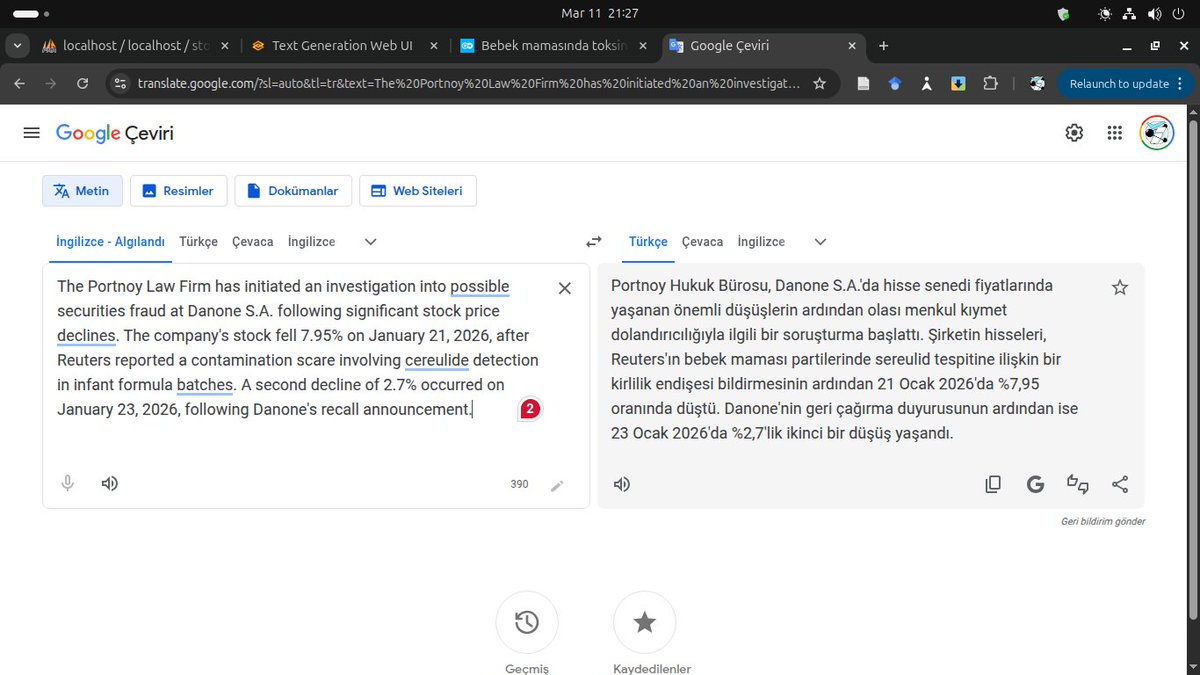This screenshot has height=675, width=1200.
Task: Go back in browser
Action: (x=20, y=84)
